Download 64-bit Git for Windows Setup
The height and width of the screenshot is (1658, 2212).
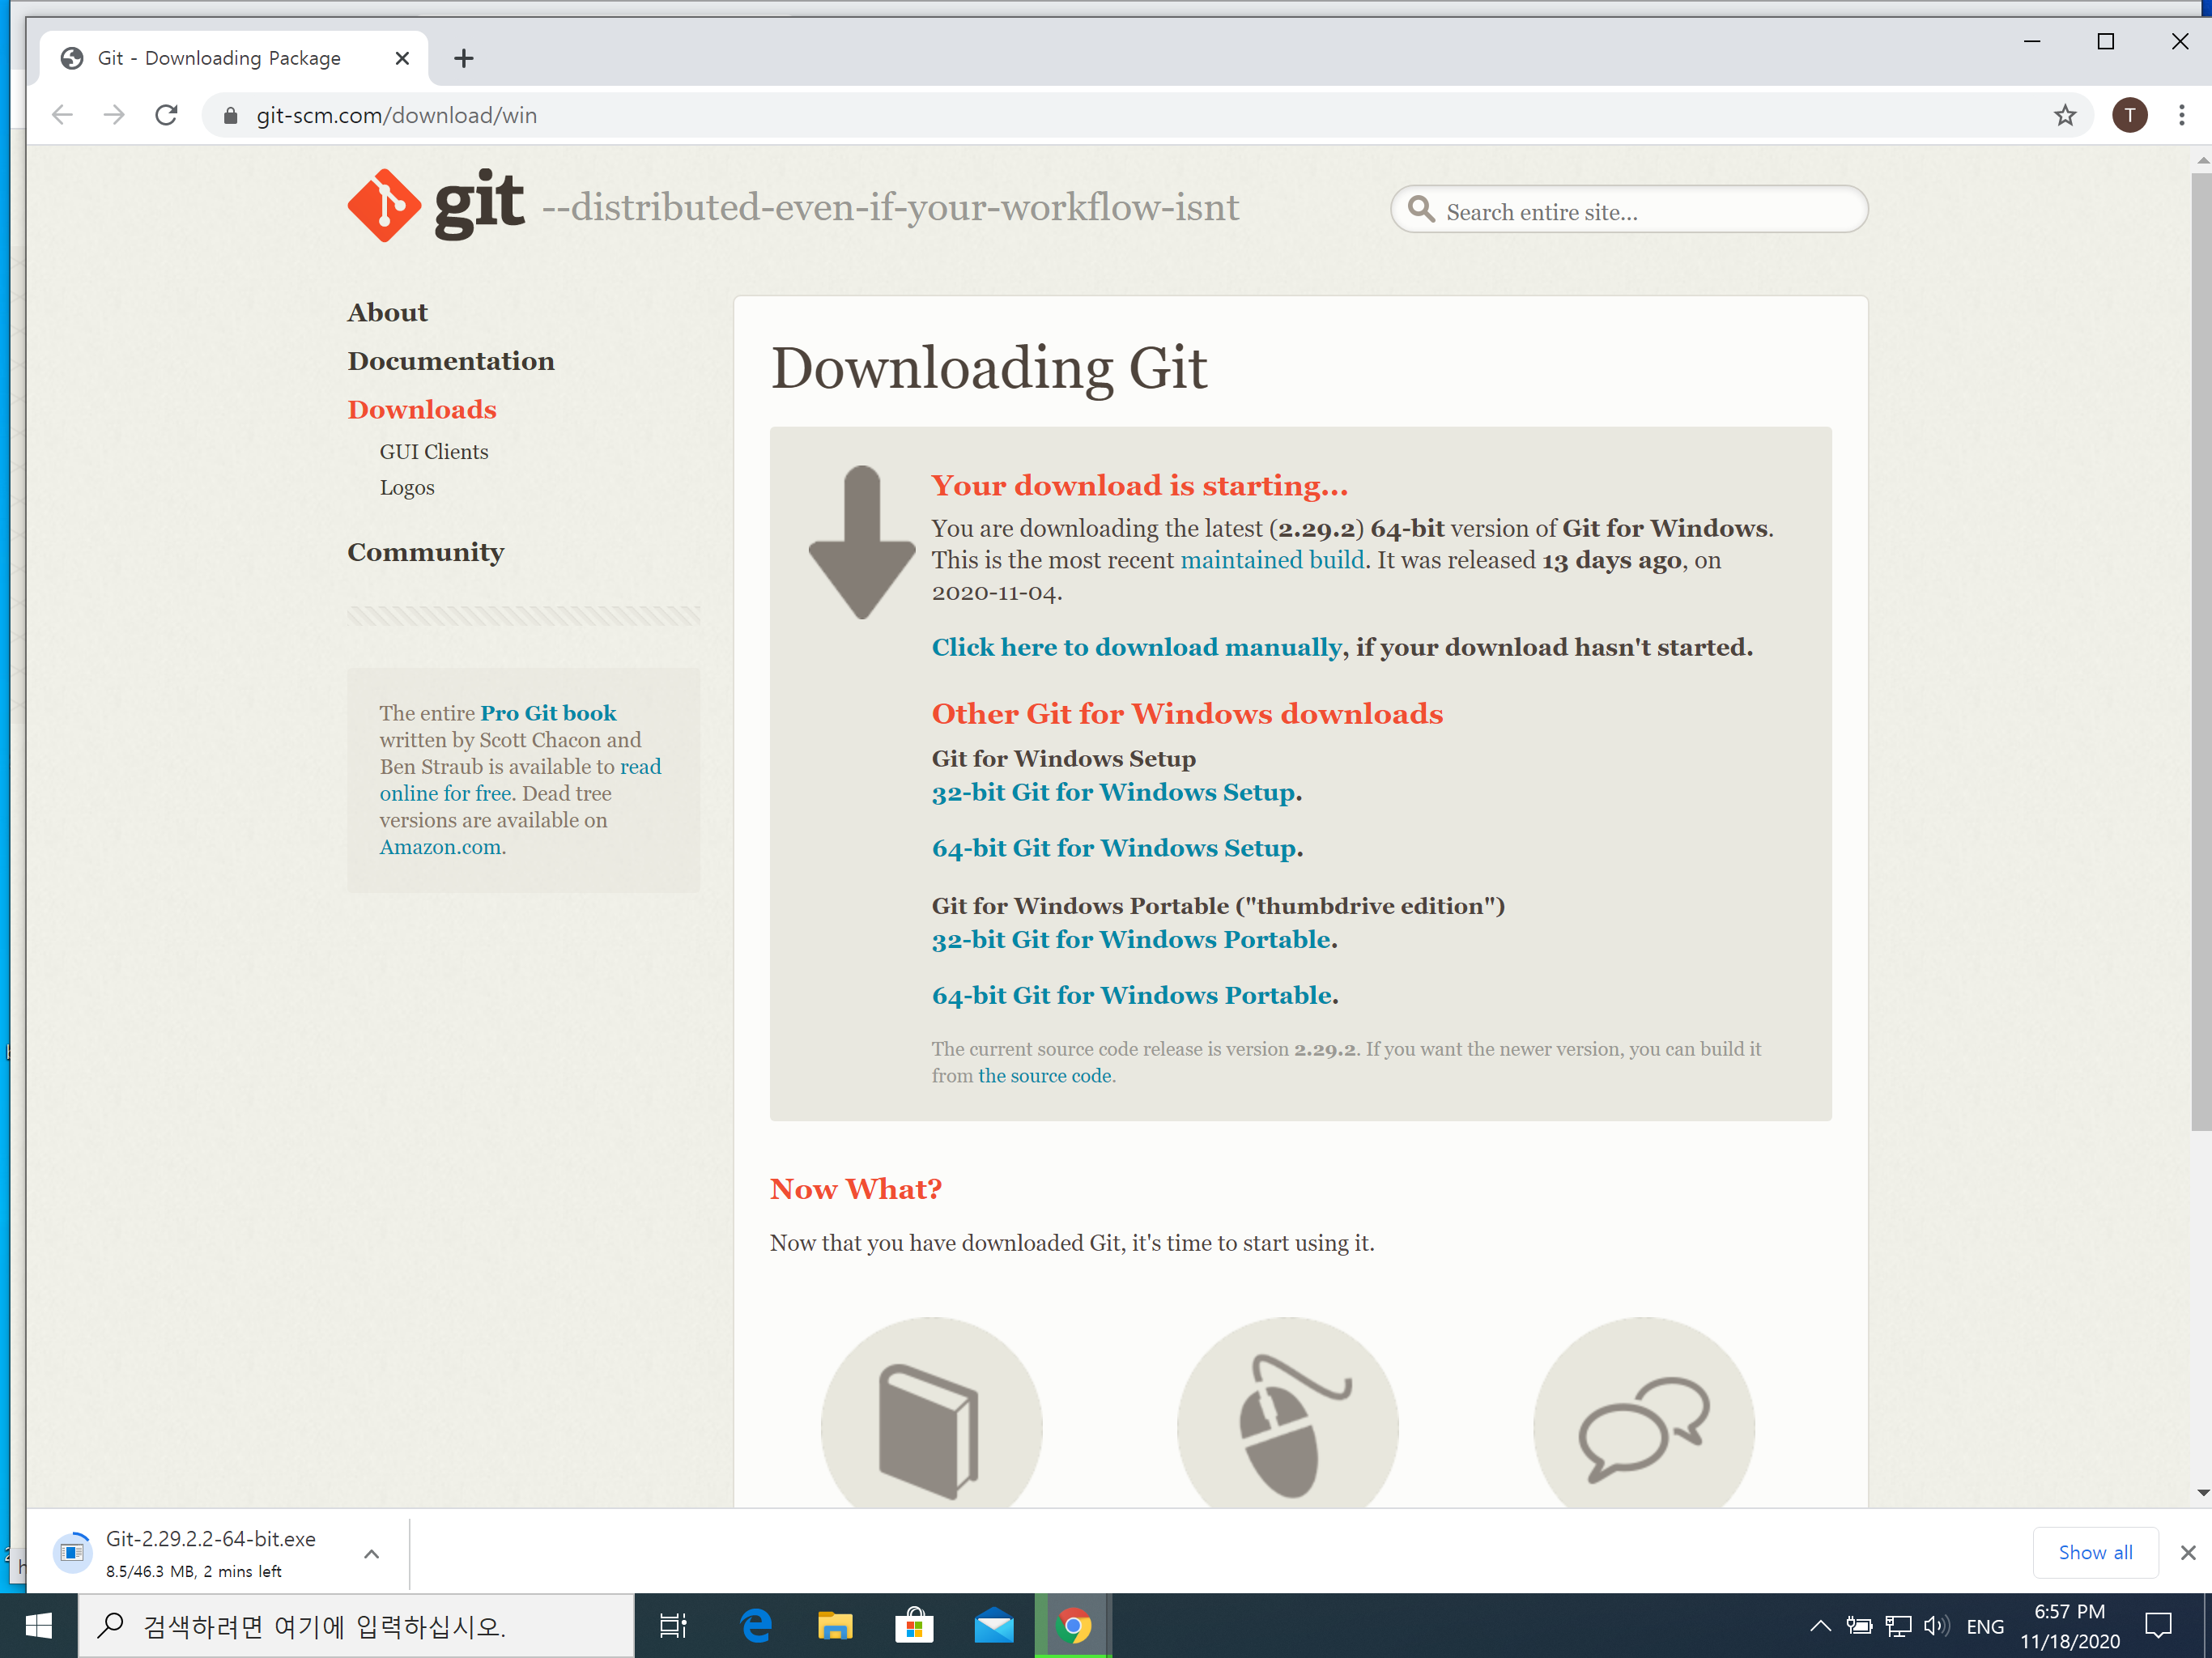click(1114, 848)
